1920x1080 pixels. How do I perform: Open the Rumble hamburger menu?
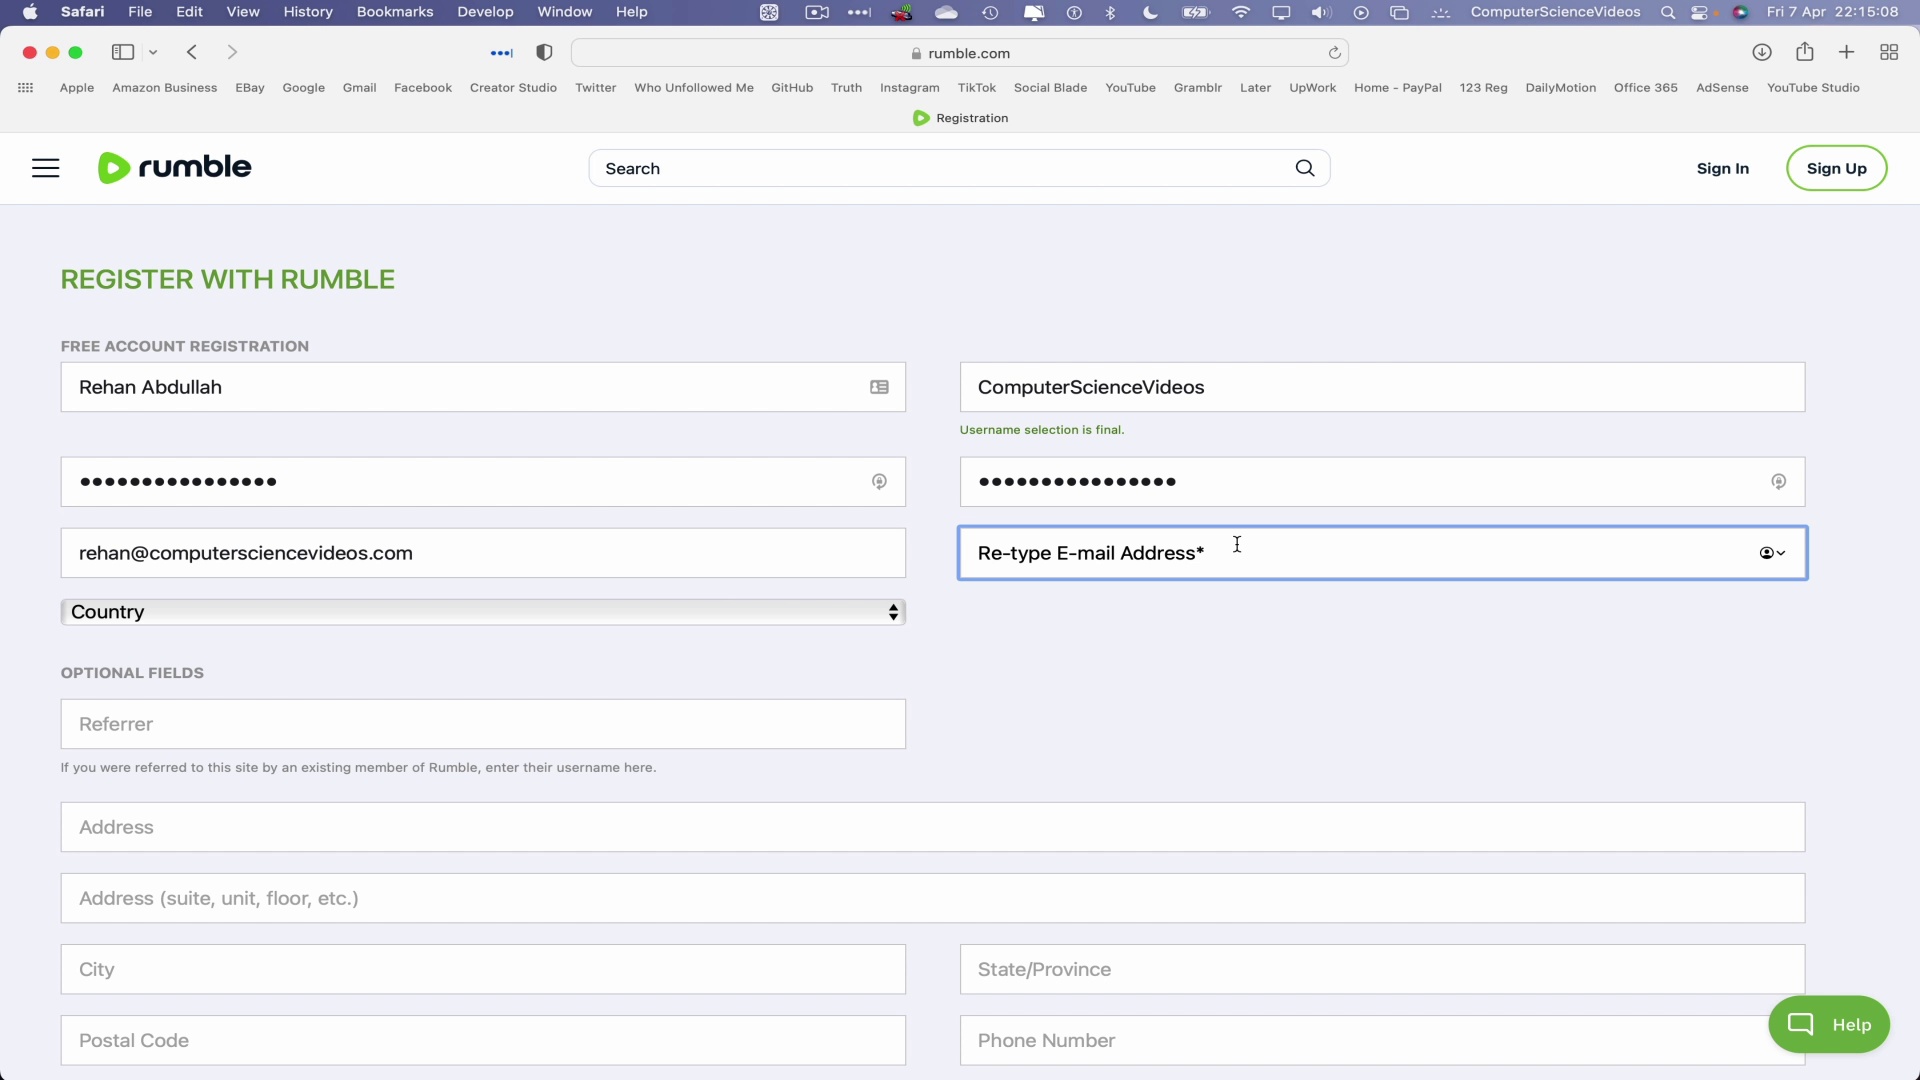[x=46, y=168]
